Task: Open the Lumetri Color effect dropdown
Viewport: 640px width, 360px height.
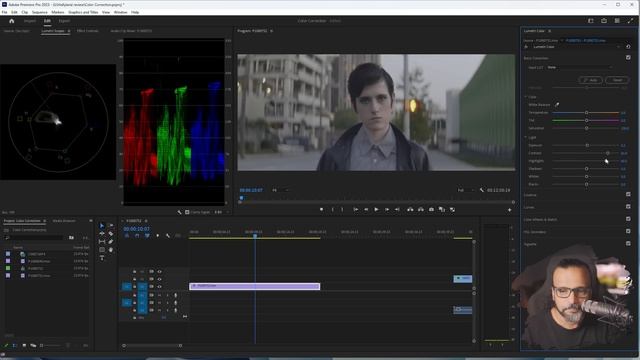Action: [x=576, y=47]
